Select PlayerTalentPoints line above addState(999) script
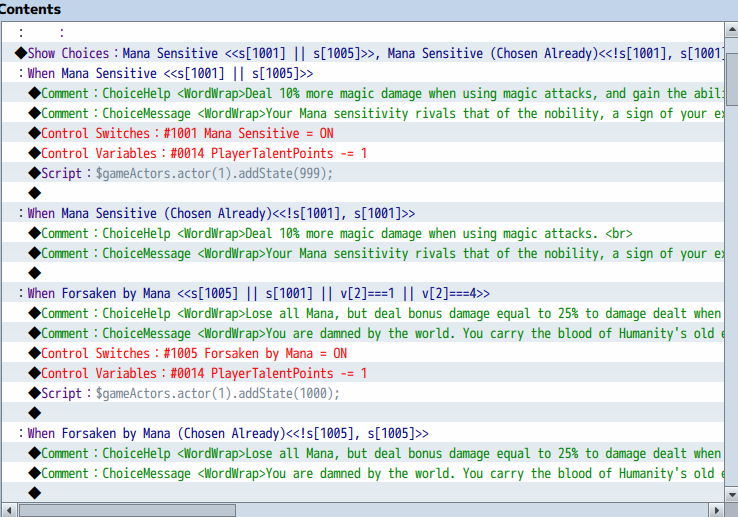738x517 pixels. [x=204, y=153]
